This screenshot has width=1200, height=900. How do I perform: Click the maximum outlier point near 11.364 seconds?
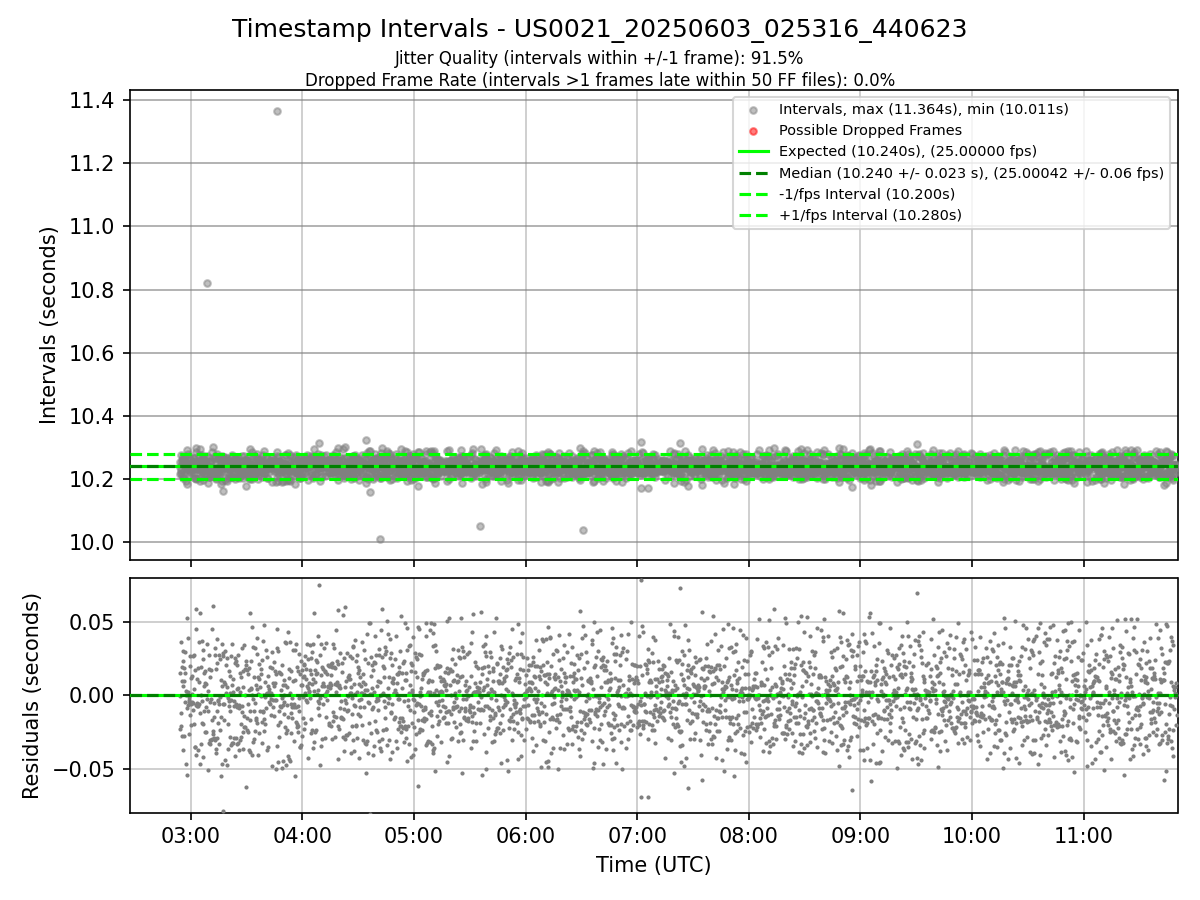point(277,111)
